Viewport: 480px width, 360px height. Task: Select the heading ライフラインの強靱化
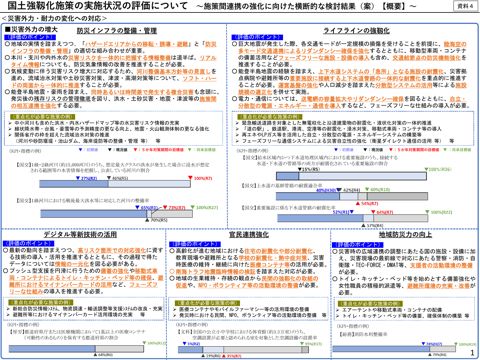[x=356, y=31]
